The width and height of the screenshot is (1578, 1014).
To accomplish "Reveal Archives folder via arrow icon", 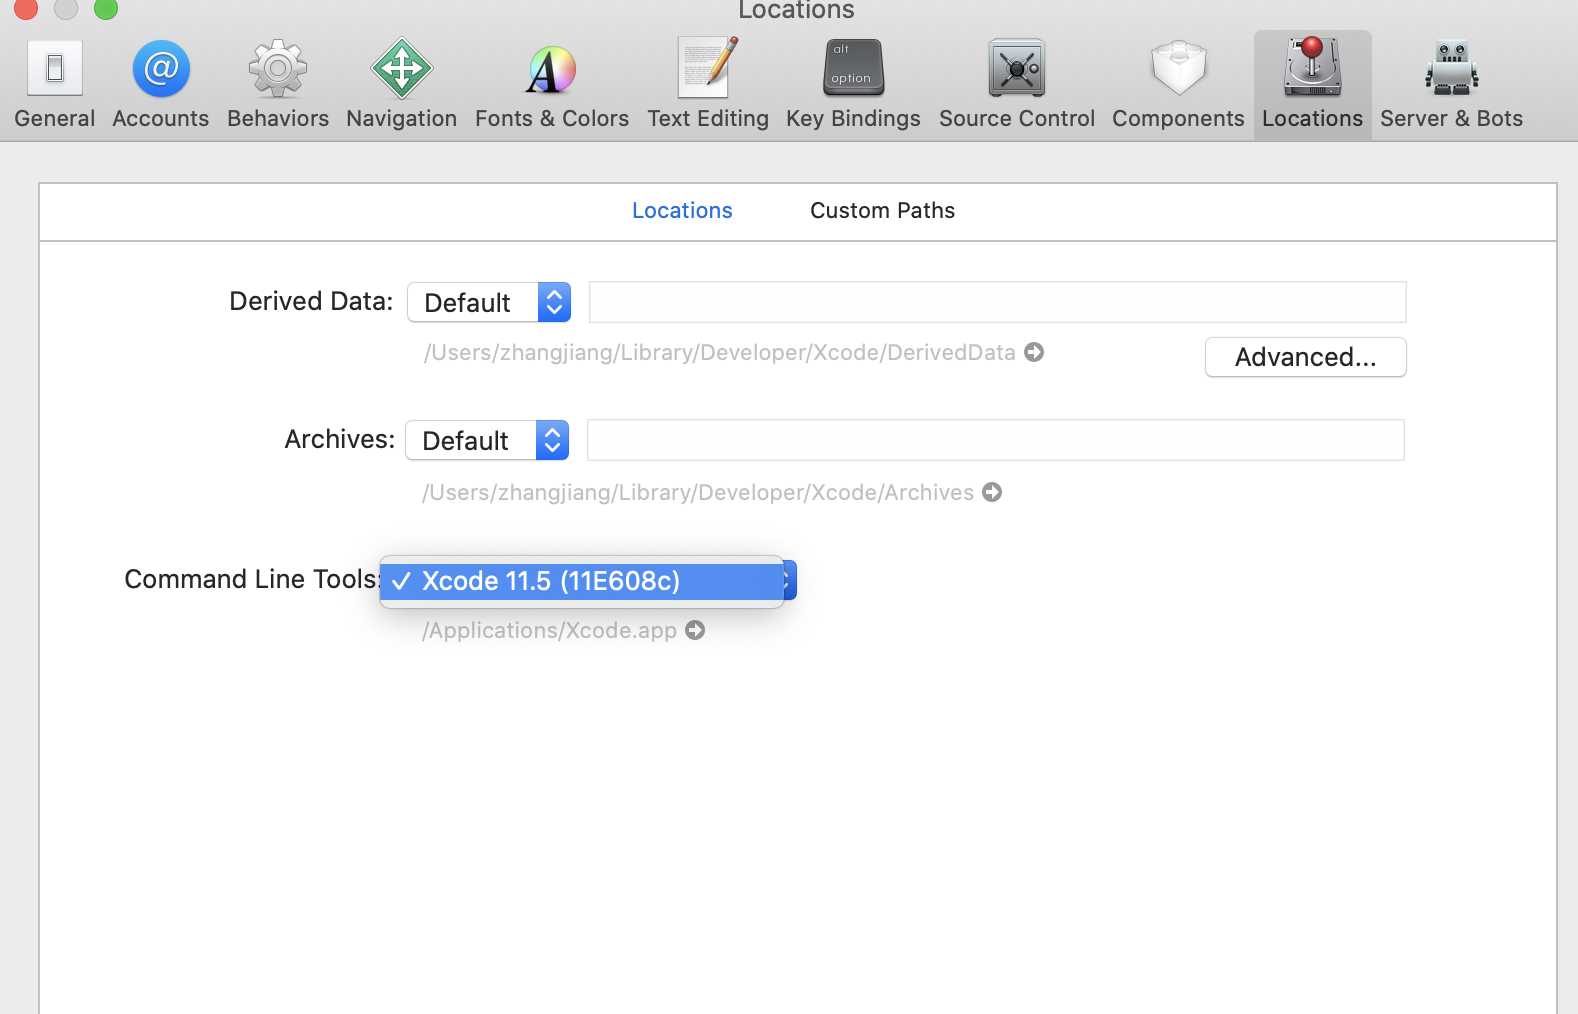I will 992,492.
